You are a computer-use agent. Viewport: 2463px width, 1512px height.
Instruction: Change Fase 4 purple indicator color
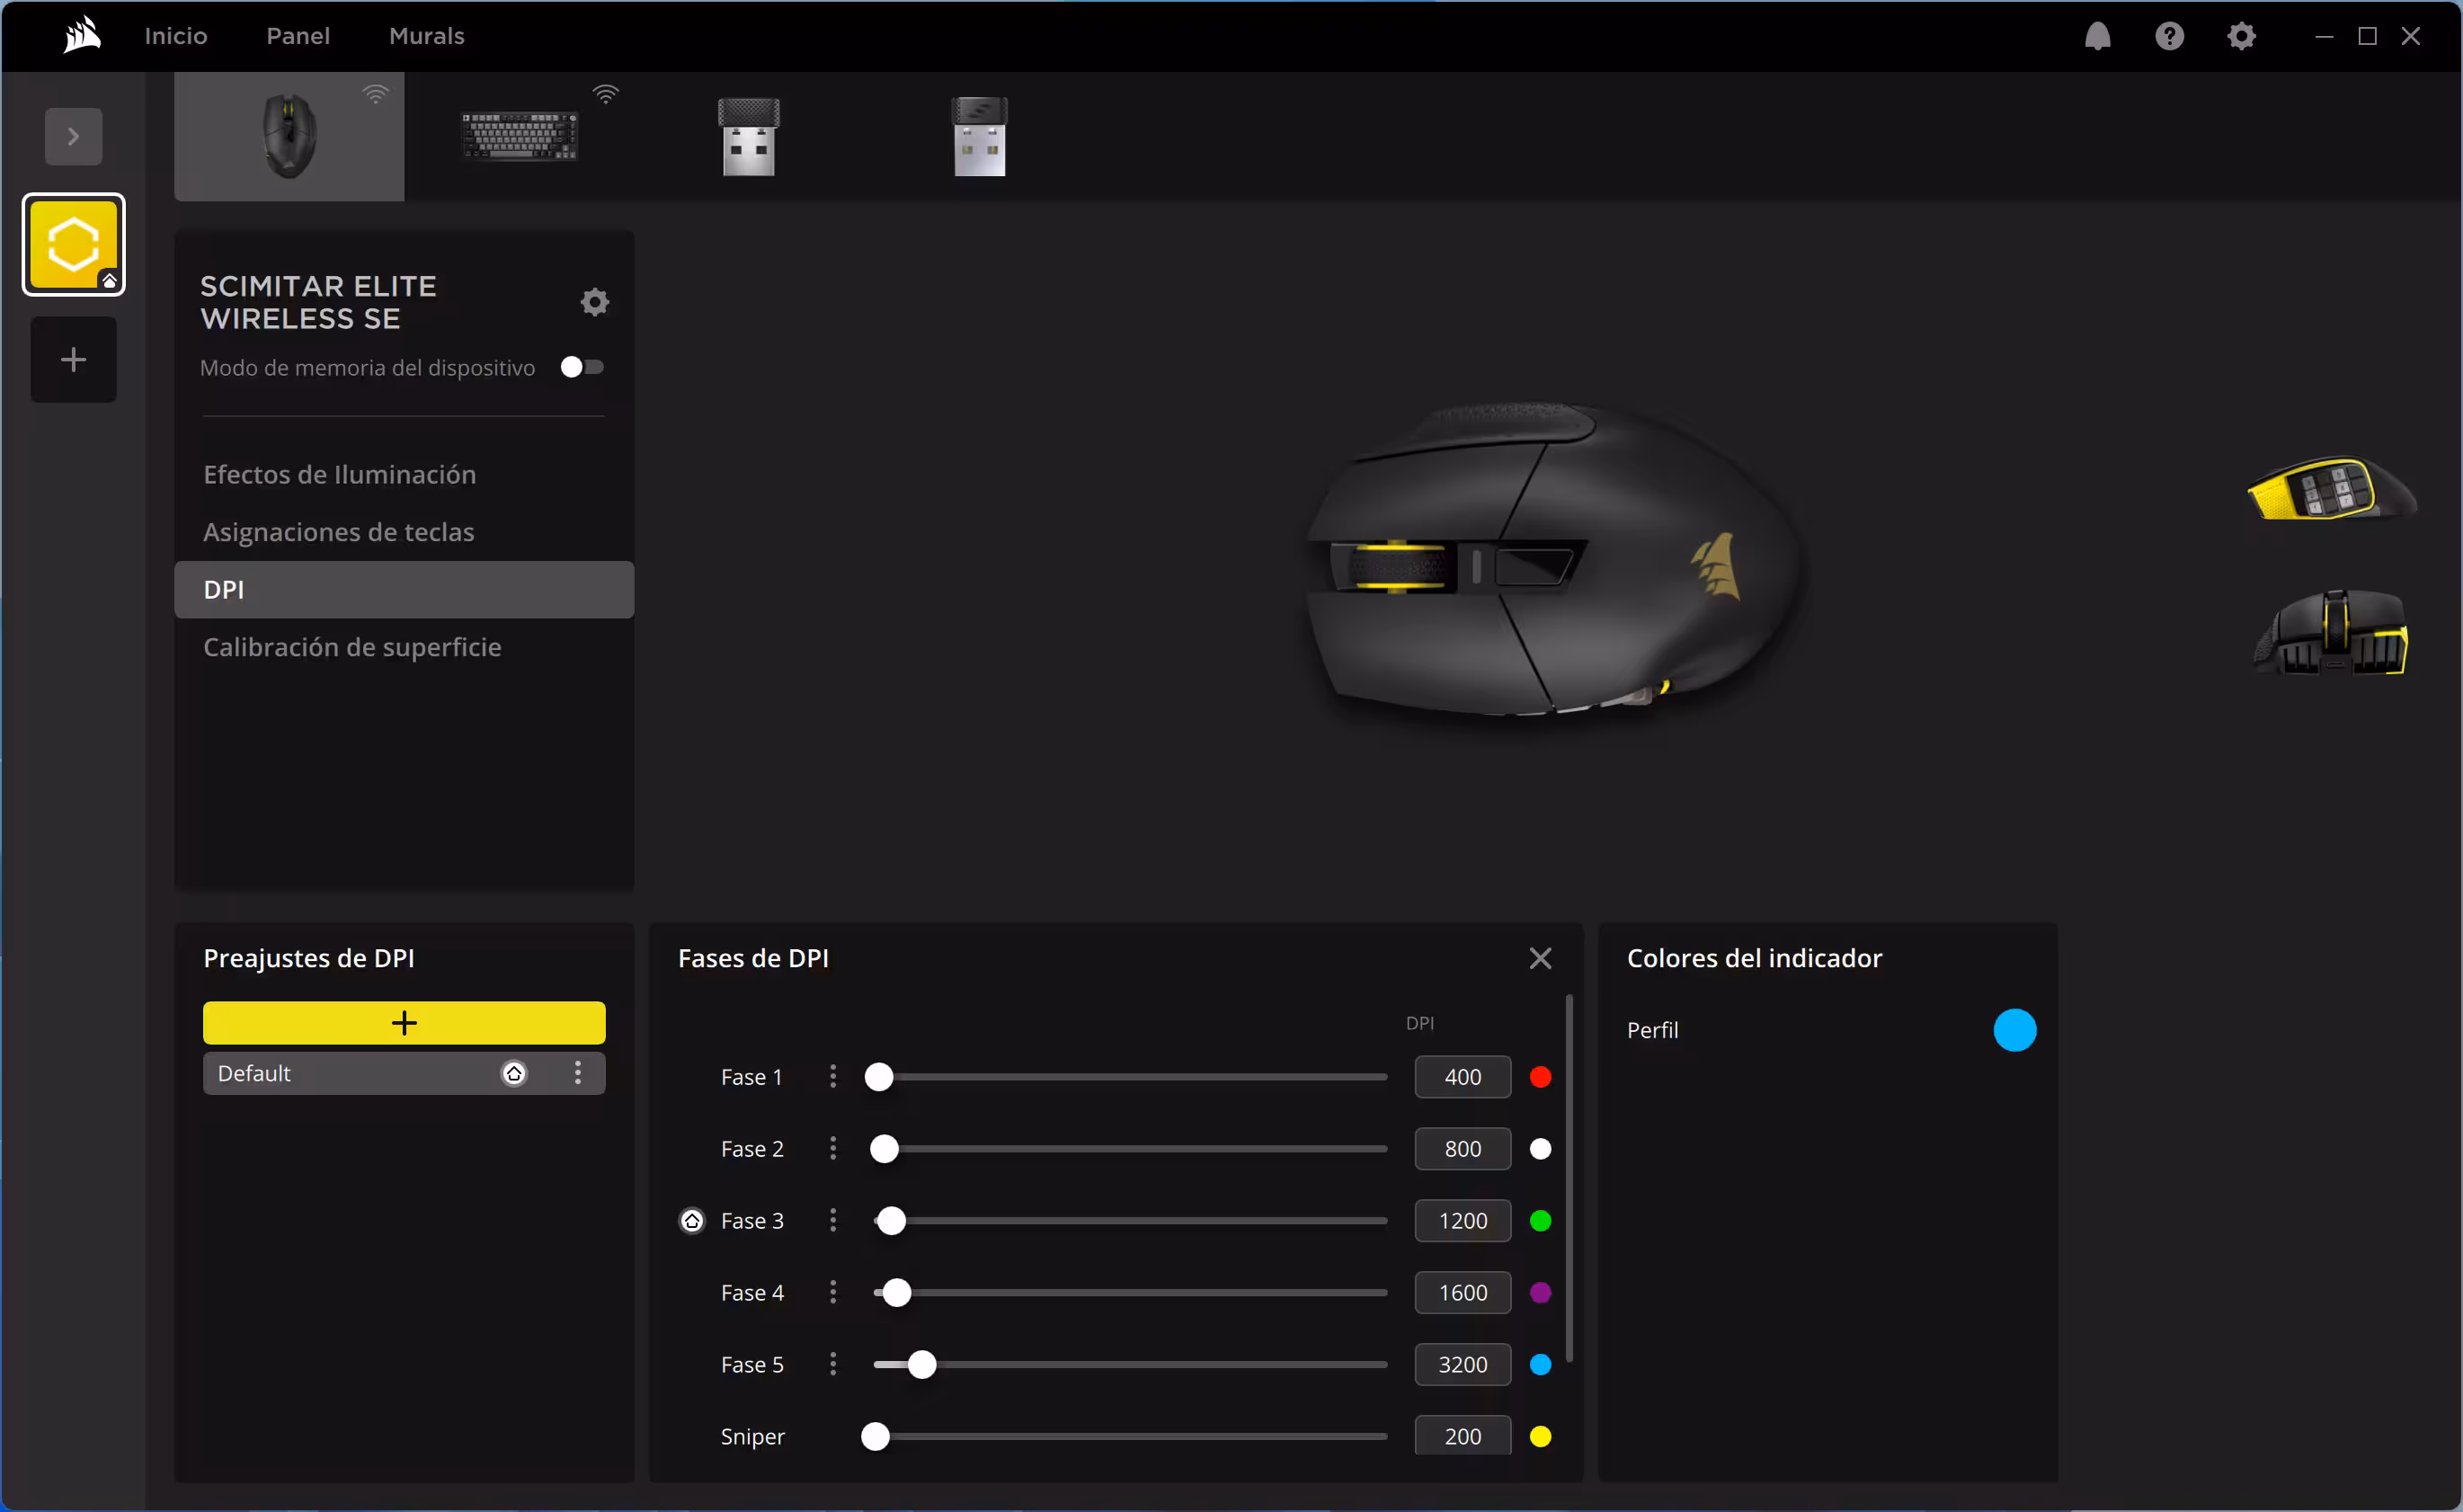(1540, 1293)
